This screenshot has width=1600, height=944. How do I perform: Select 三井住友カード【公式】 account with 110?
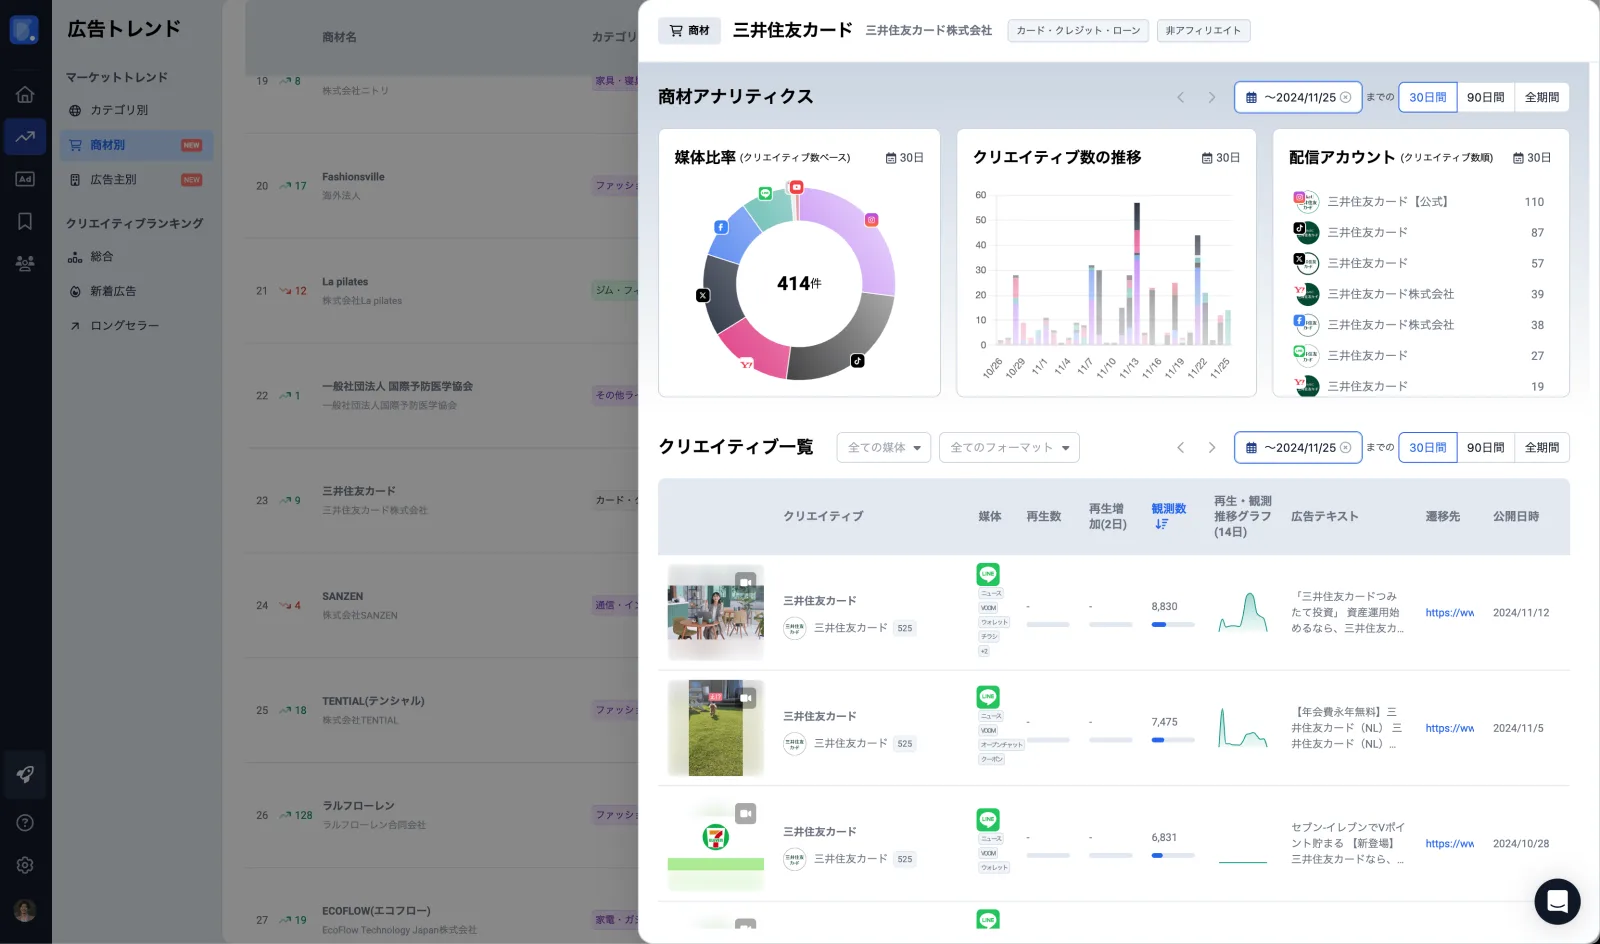pyautogui.click(x=1420, y=202)
